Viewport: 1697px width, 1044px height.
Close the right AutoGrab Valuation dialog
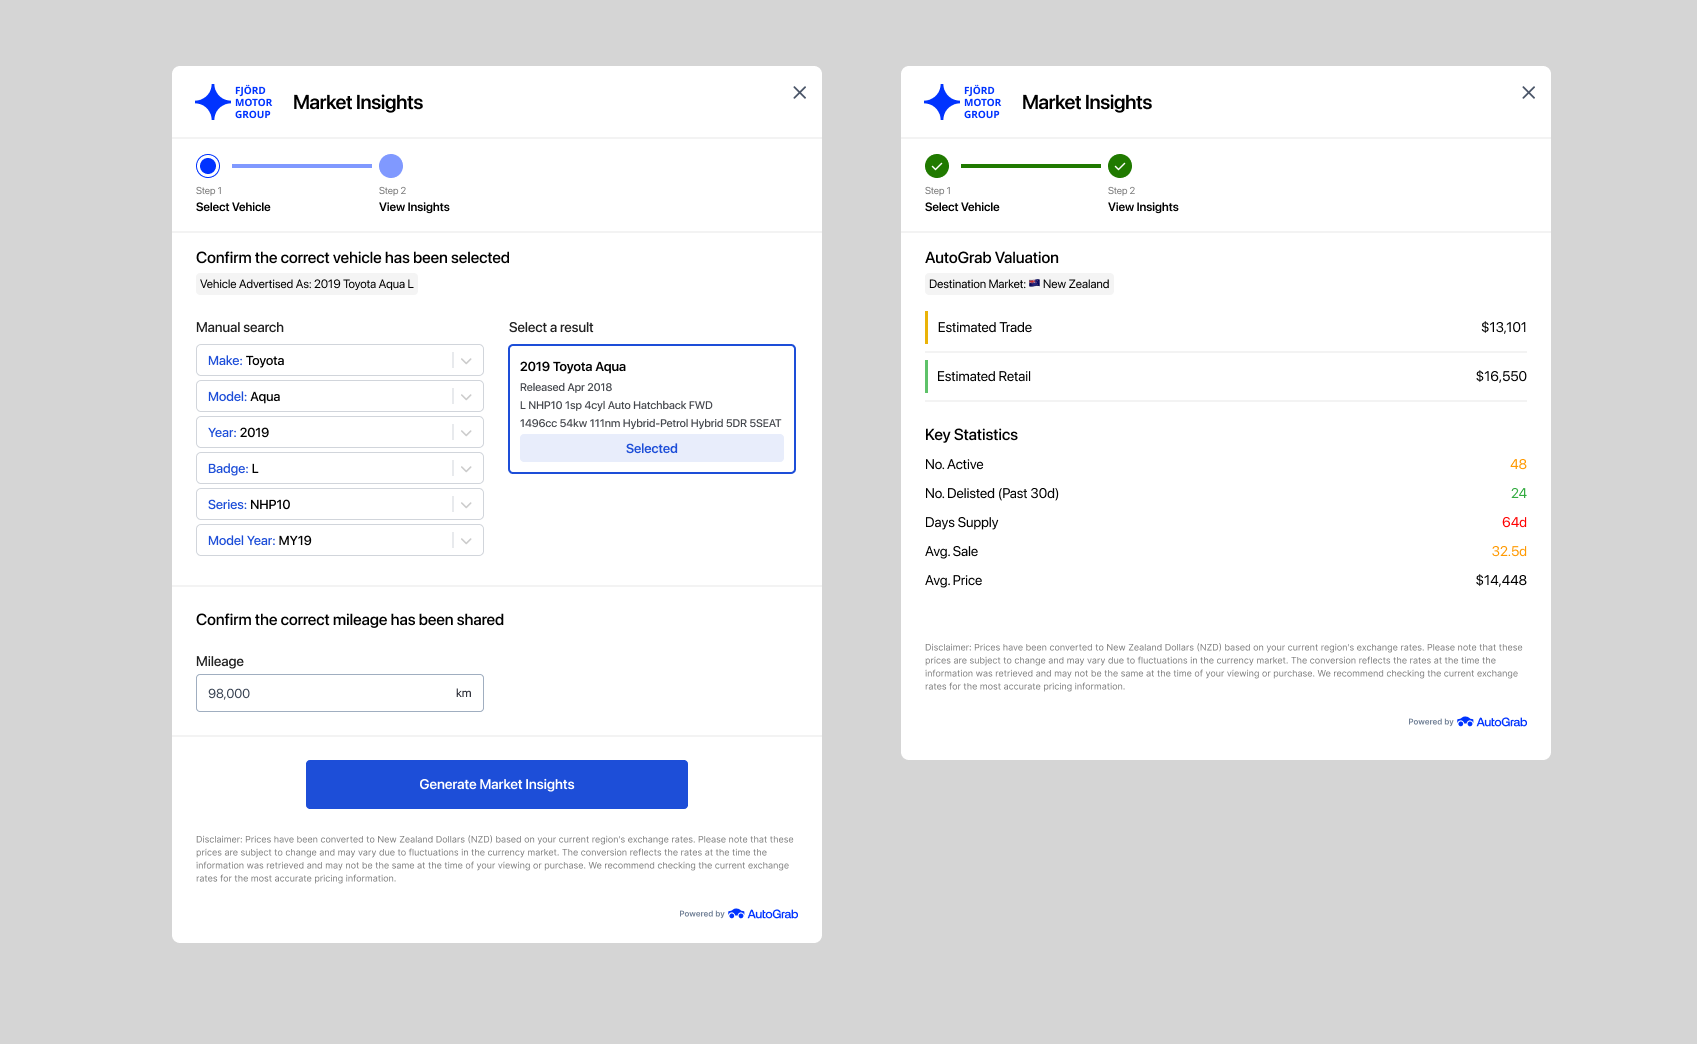[1528, 93]
